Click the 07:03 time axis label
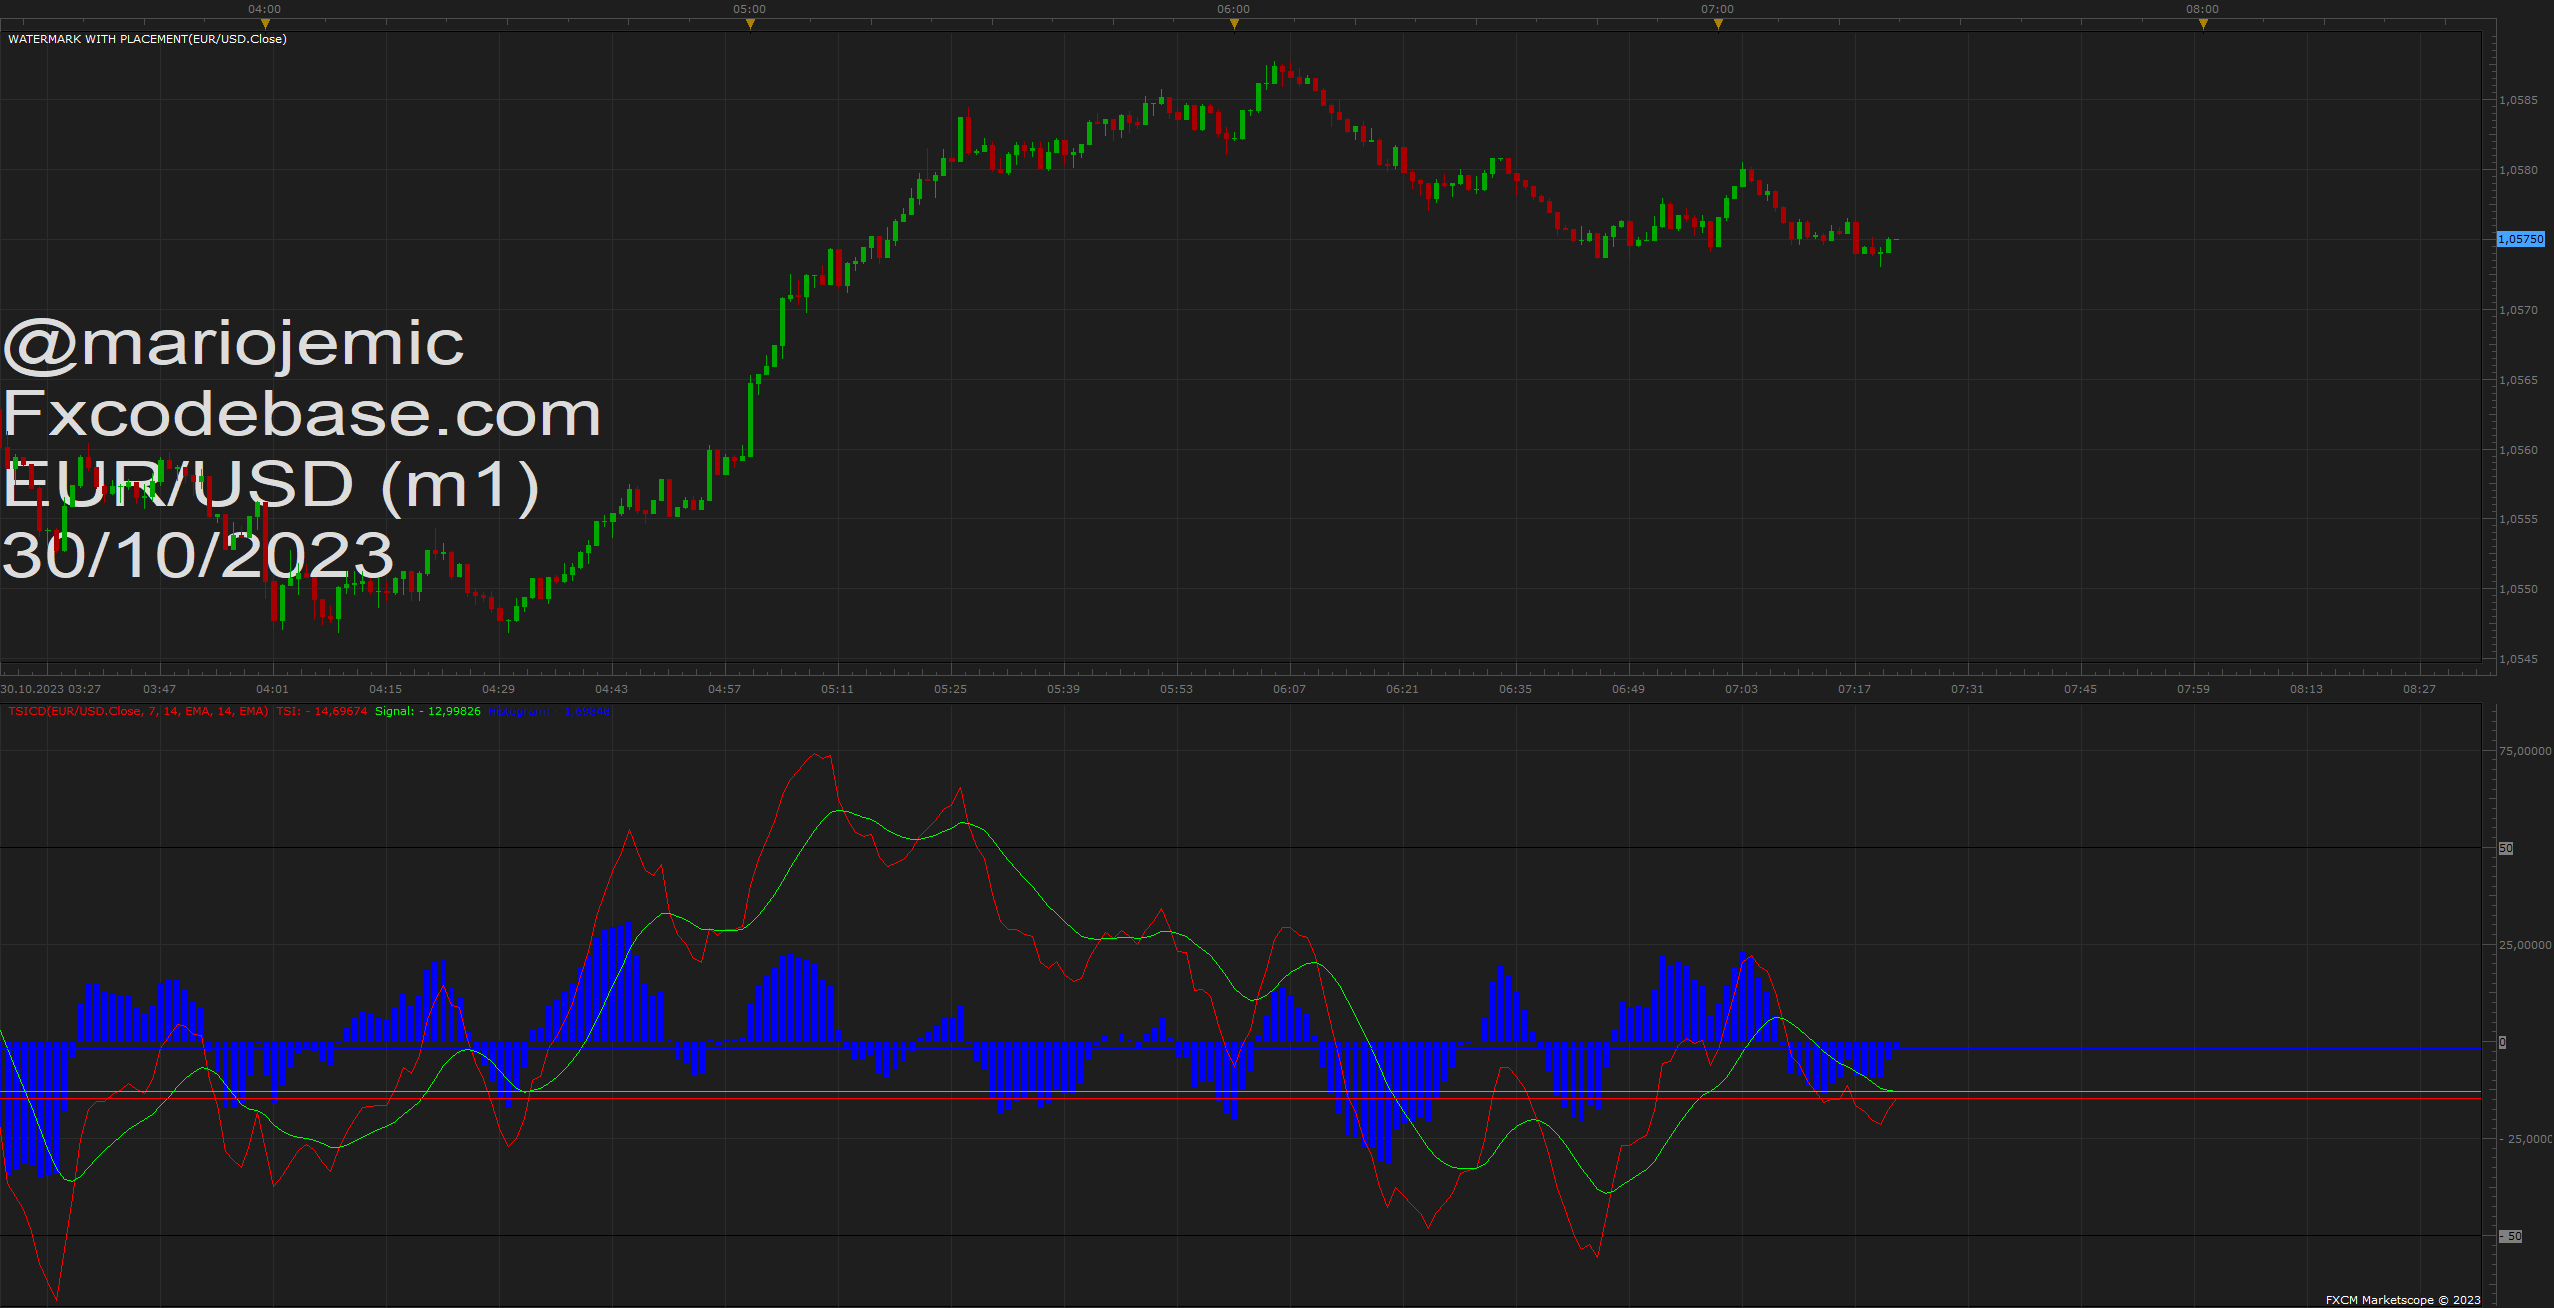2554x1308 pixels. 1741,689
